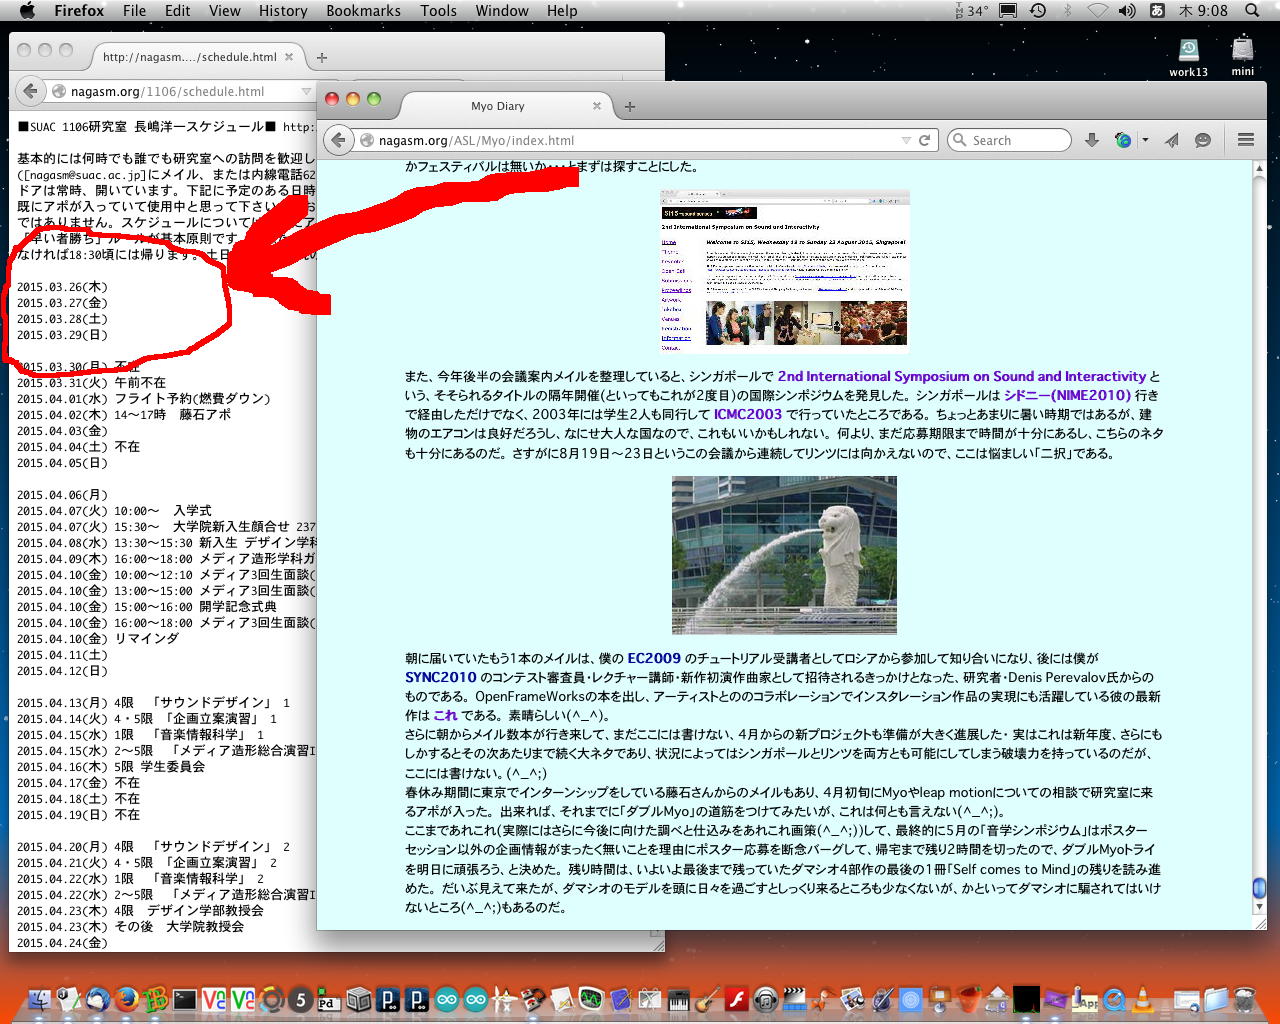Click the Myo Diary vertical scrollbar thumb
1280x1024 pixels.
(x=1259, y=889)
